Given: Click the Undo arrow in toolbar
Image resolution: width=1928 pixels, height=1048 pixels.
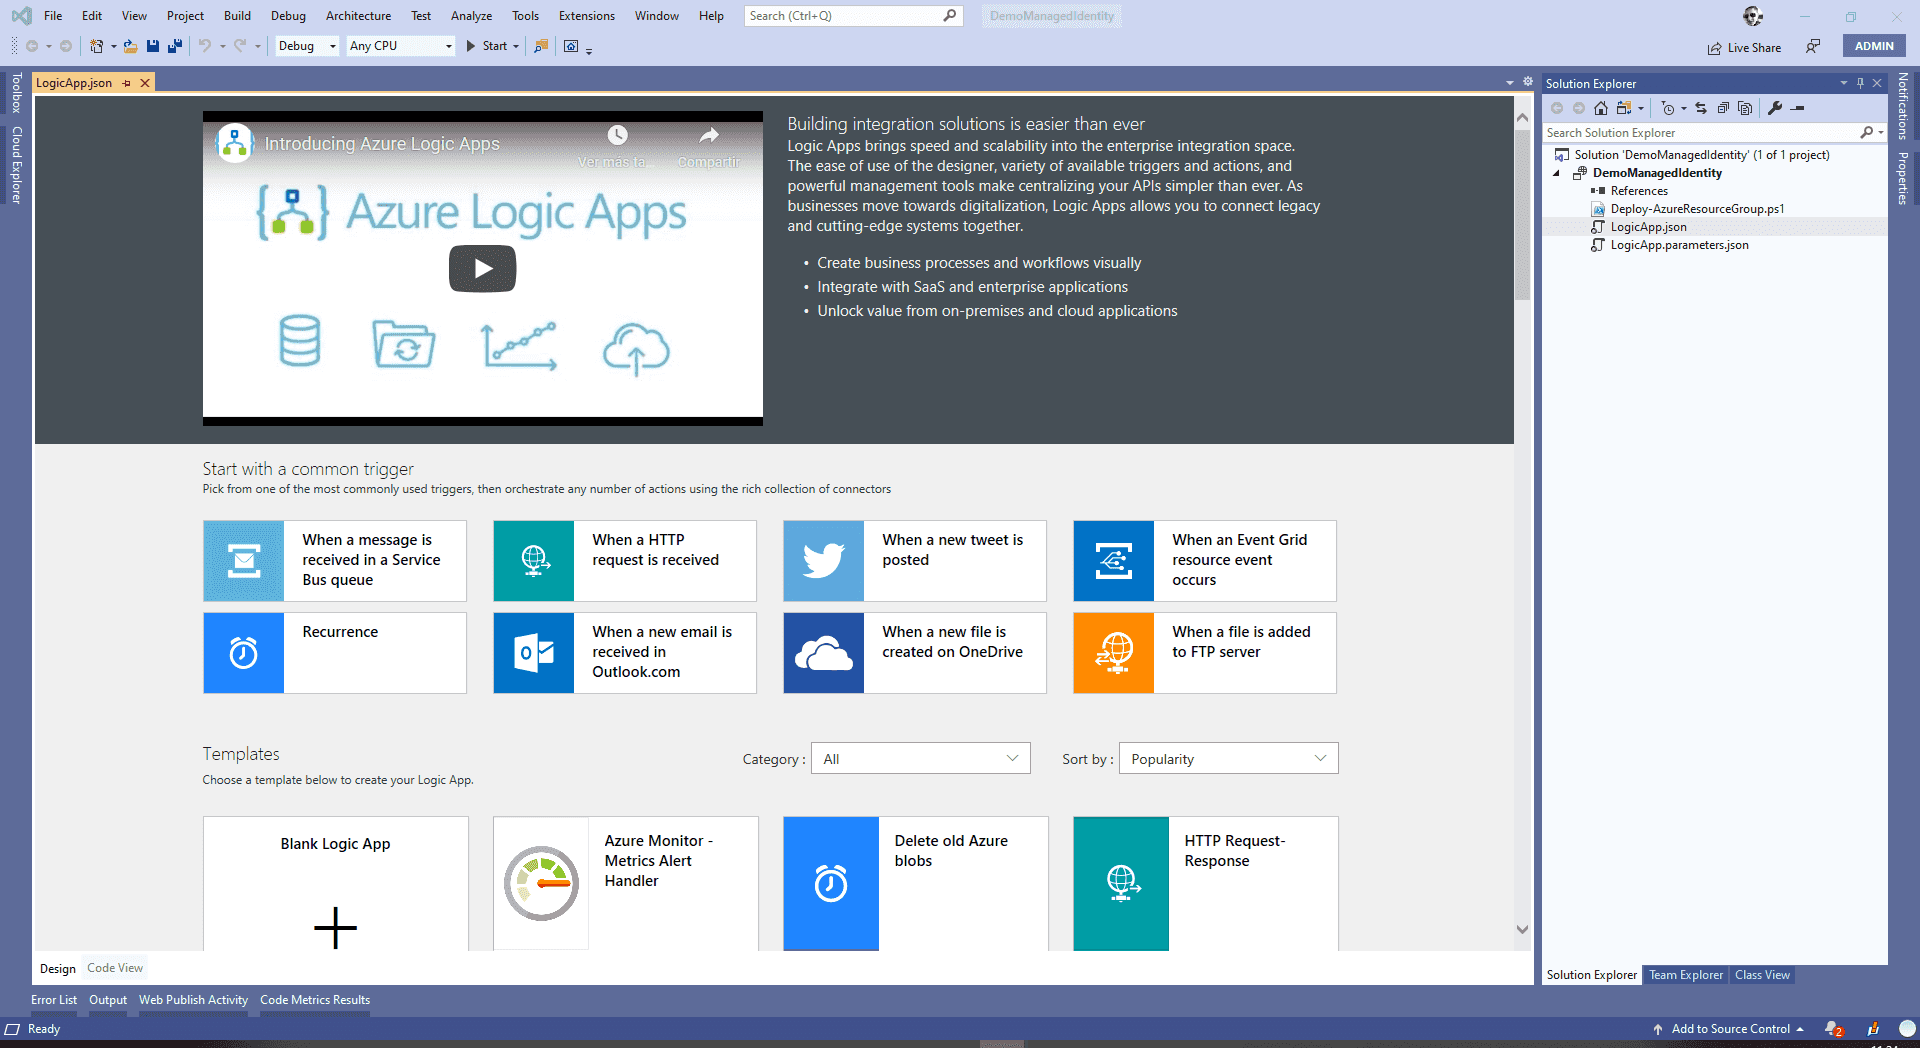Looking at the screenshot, I should [x=205, y=46].
